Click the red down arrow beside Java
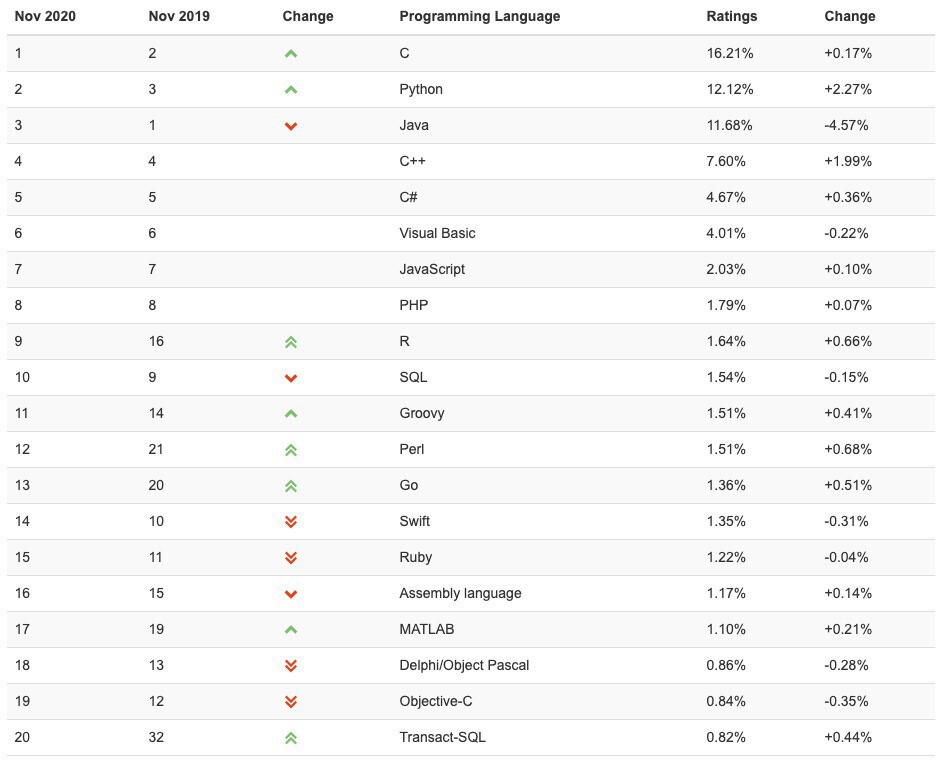The image size is (943, 766). pos(291,126)
